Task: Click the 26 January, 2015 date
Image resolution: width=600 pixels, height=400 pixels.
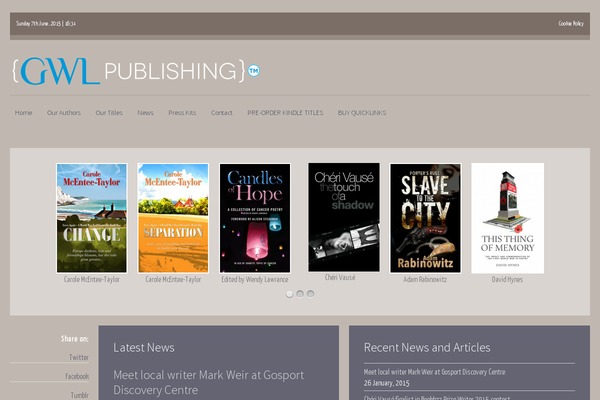Action: (386, 383)
